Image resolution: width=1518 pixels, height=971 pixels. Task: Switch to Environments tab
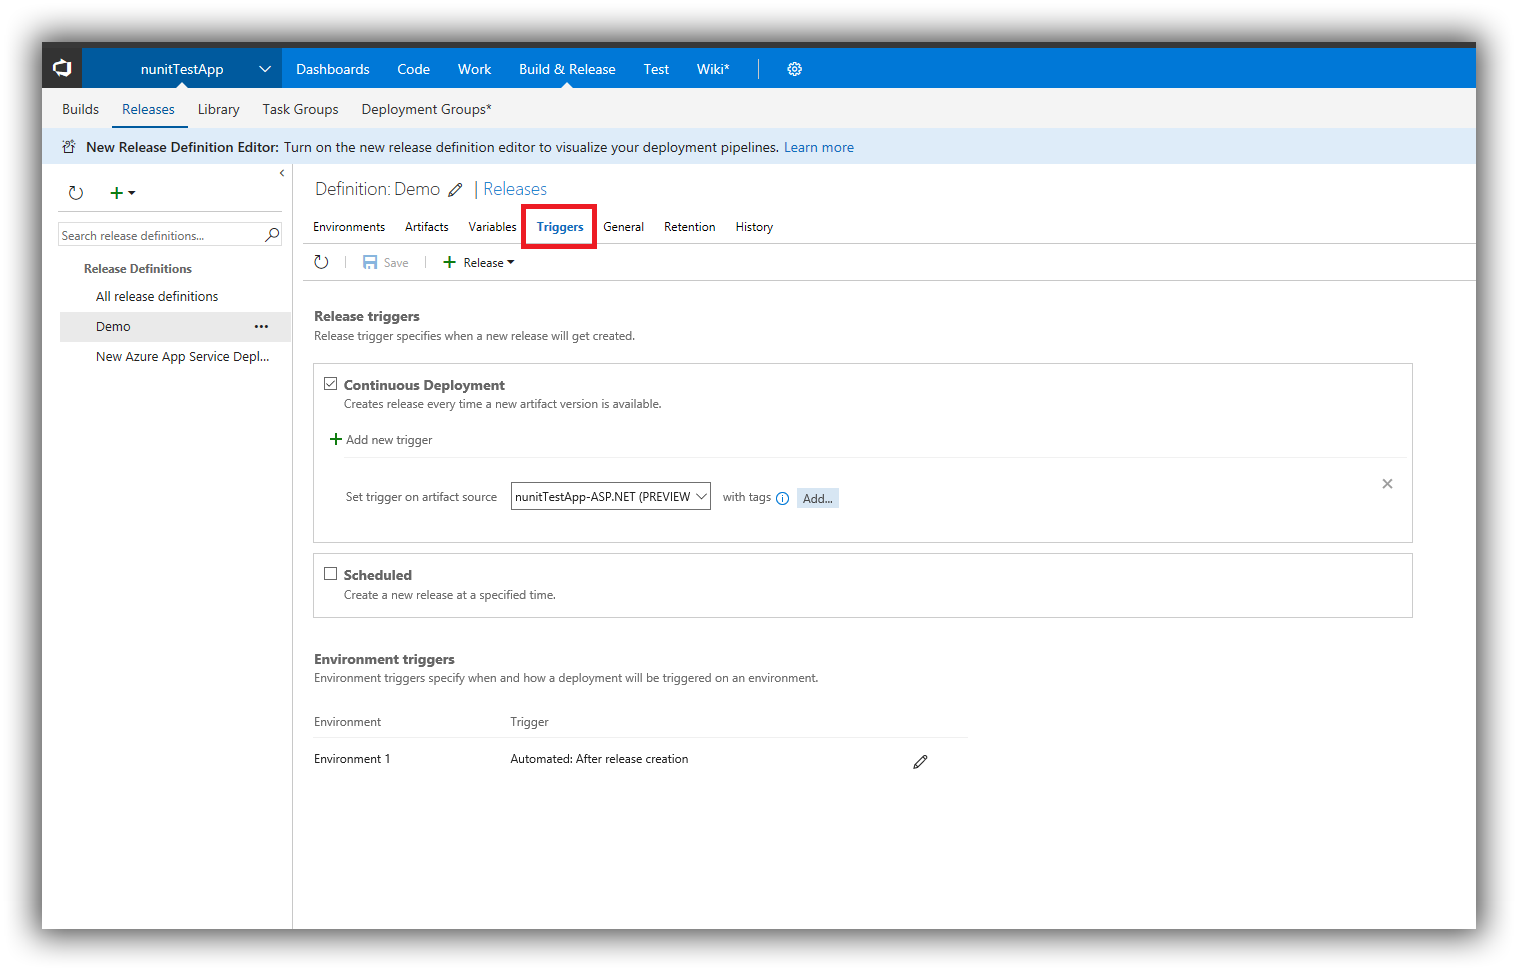pos(349,227)
